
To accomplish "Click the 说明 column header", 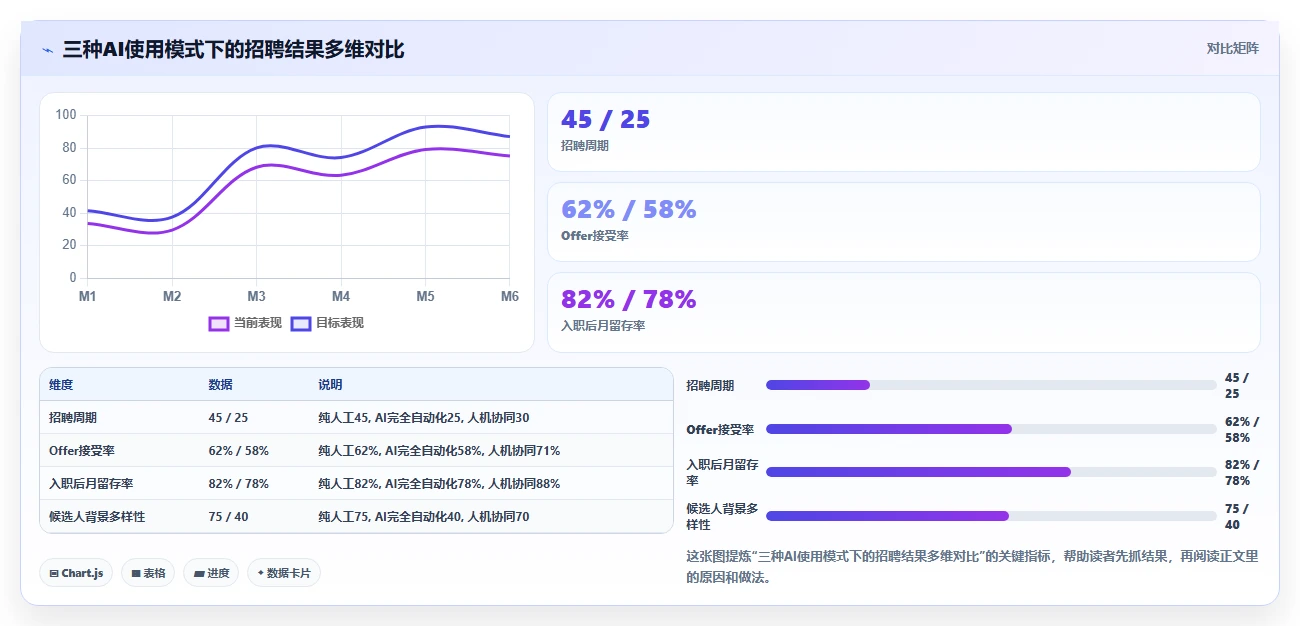I will tap(330, 385).
